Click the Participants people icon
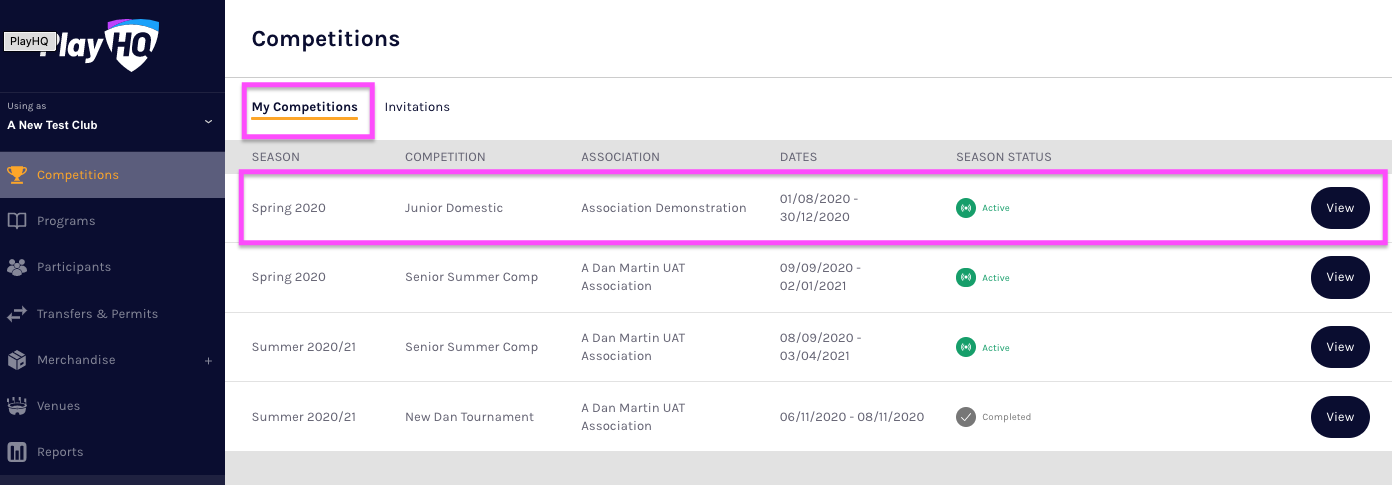The width and height of the screenshot is (1392, 485). coord(17,267)
